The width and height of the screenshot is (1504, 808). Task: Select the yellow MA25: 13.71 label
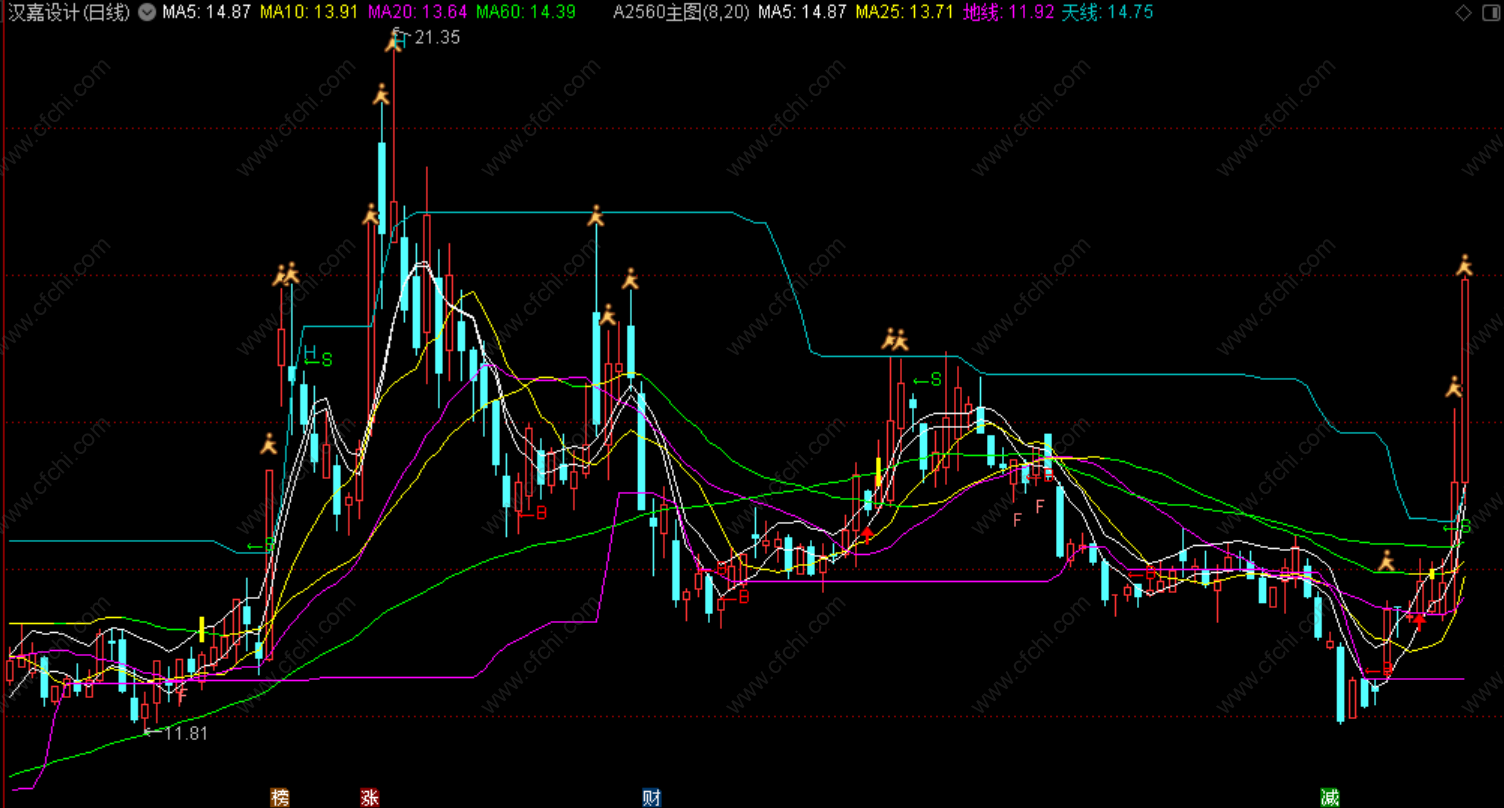tap(905, 12)
